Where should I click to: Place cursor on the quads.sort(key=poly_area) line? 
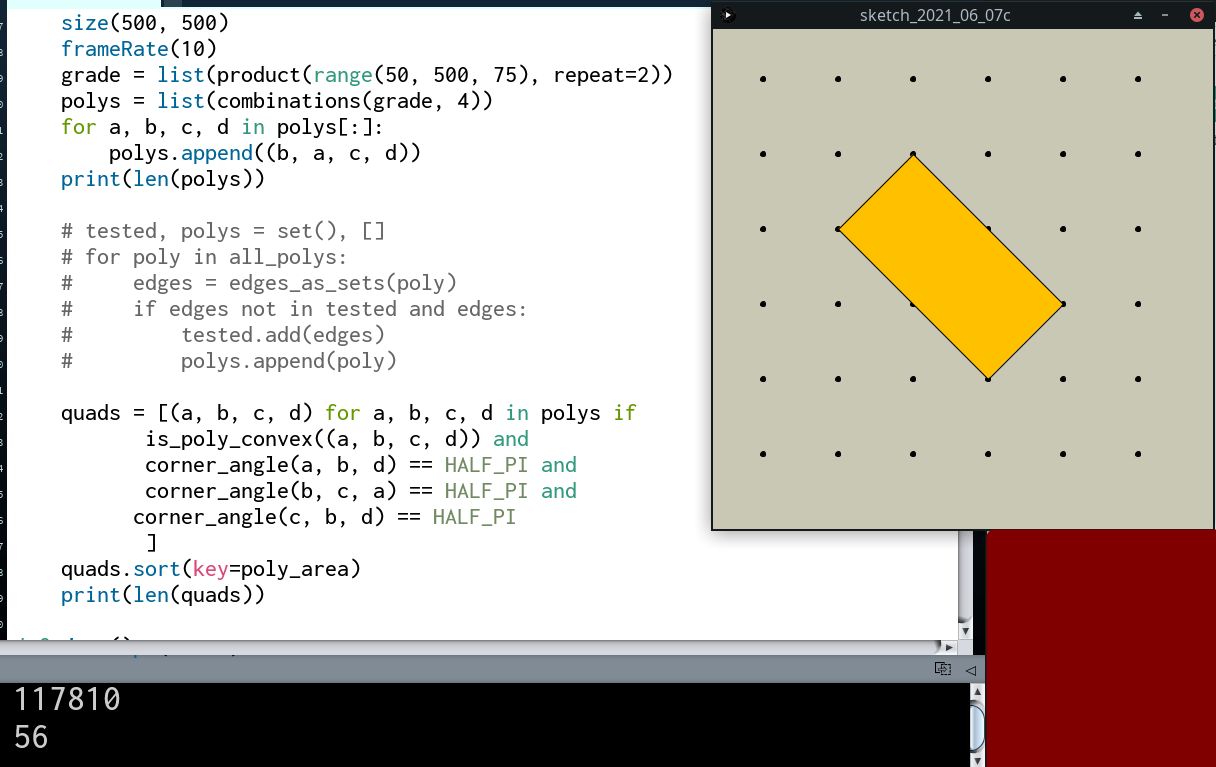pos(210,569)
